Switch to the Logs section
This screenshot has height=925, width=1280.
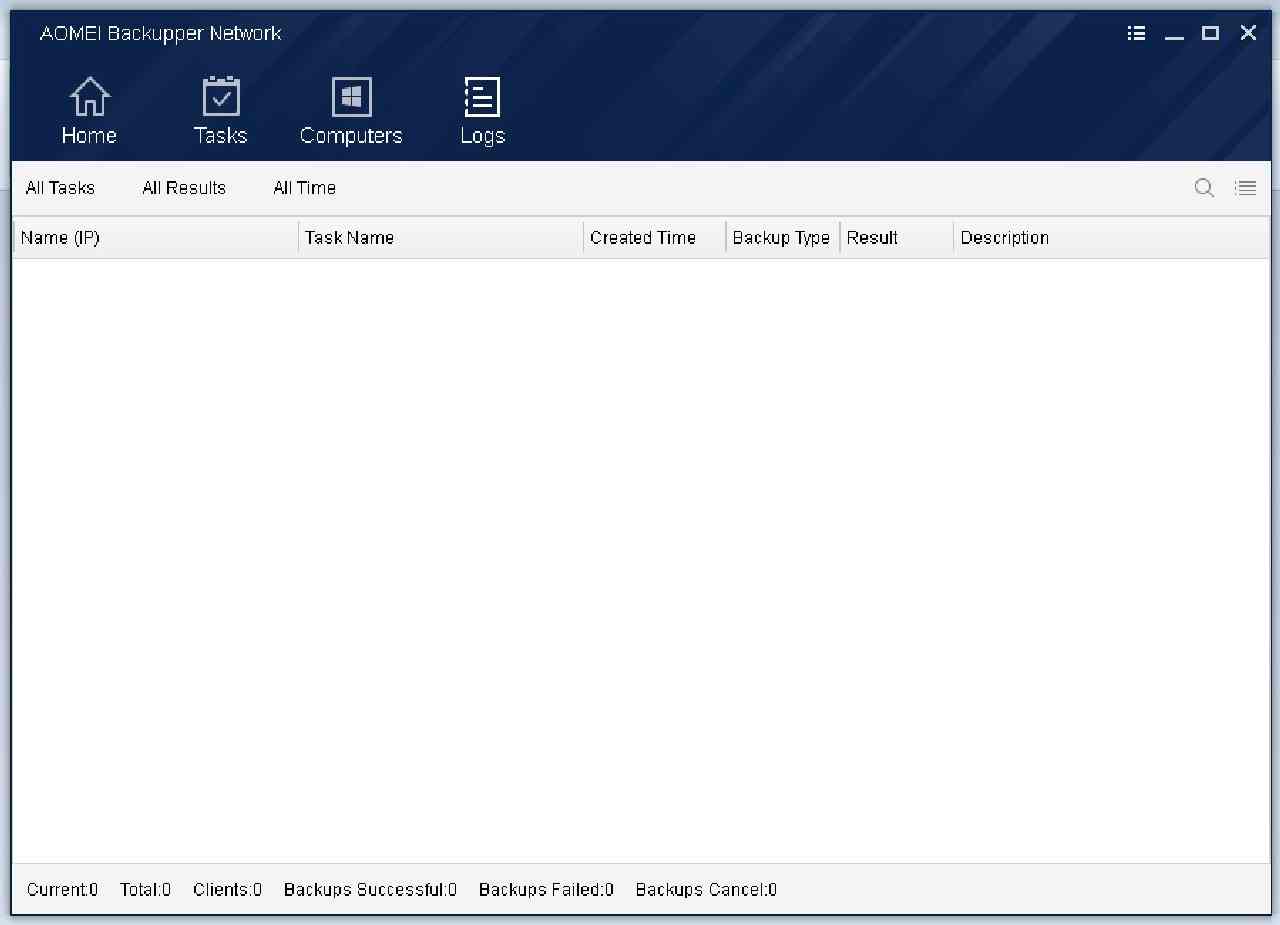click(x=482, y=111)
